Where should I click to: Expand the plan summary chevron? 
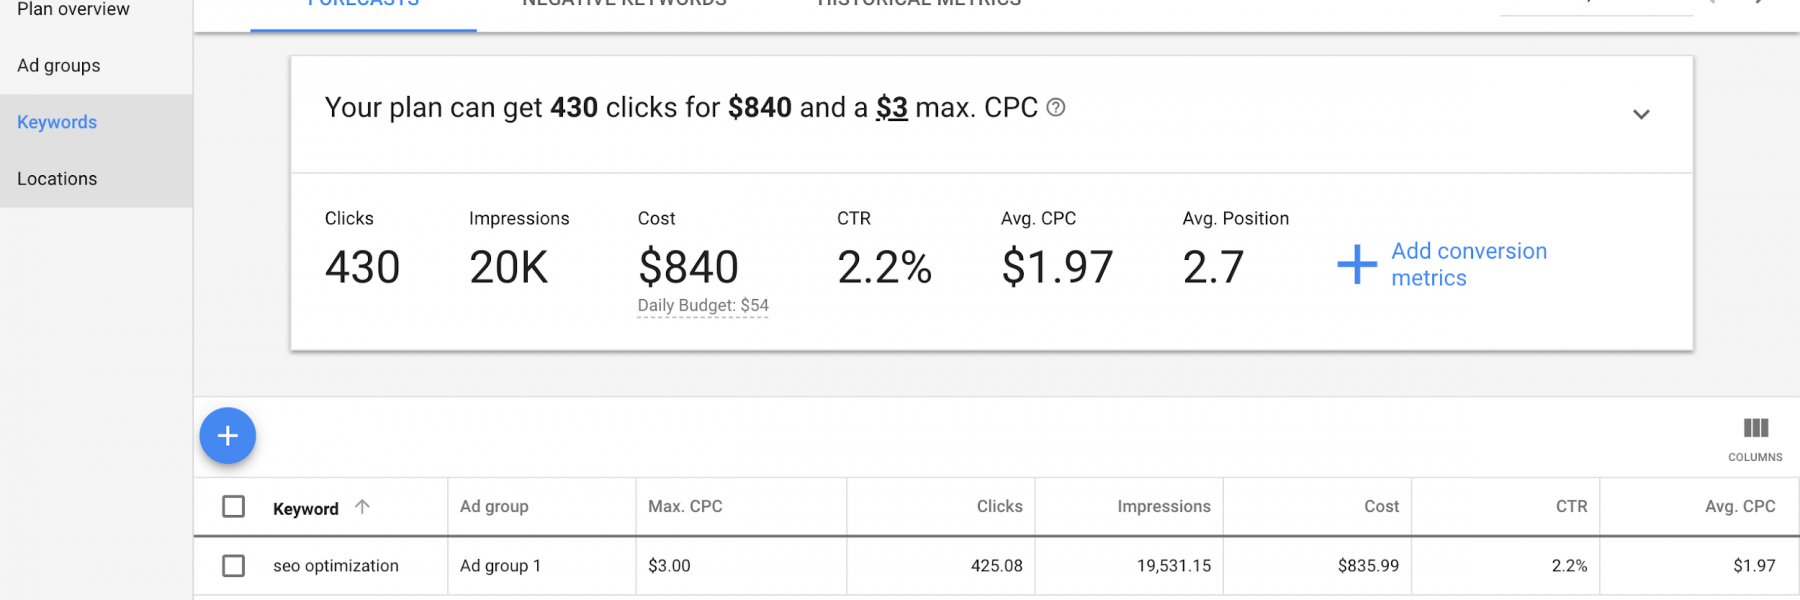(1641, 114)
